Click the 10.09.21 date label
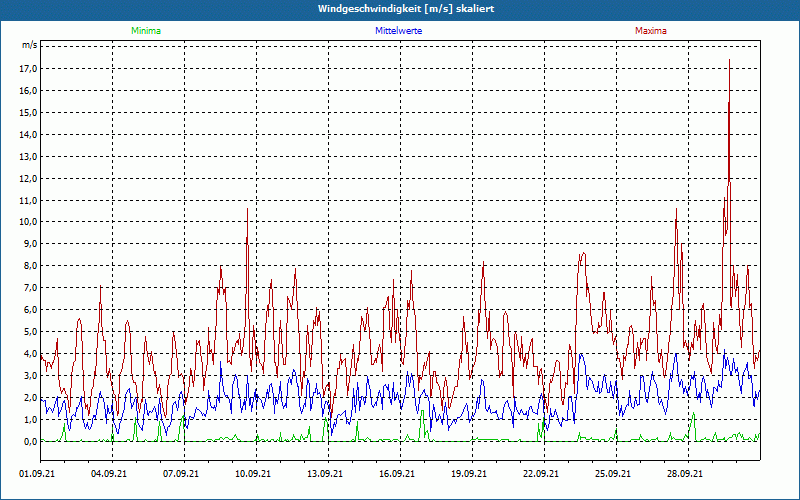Screen dimensions: 800x500 click(x=253, y=473)
